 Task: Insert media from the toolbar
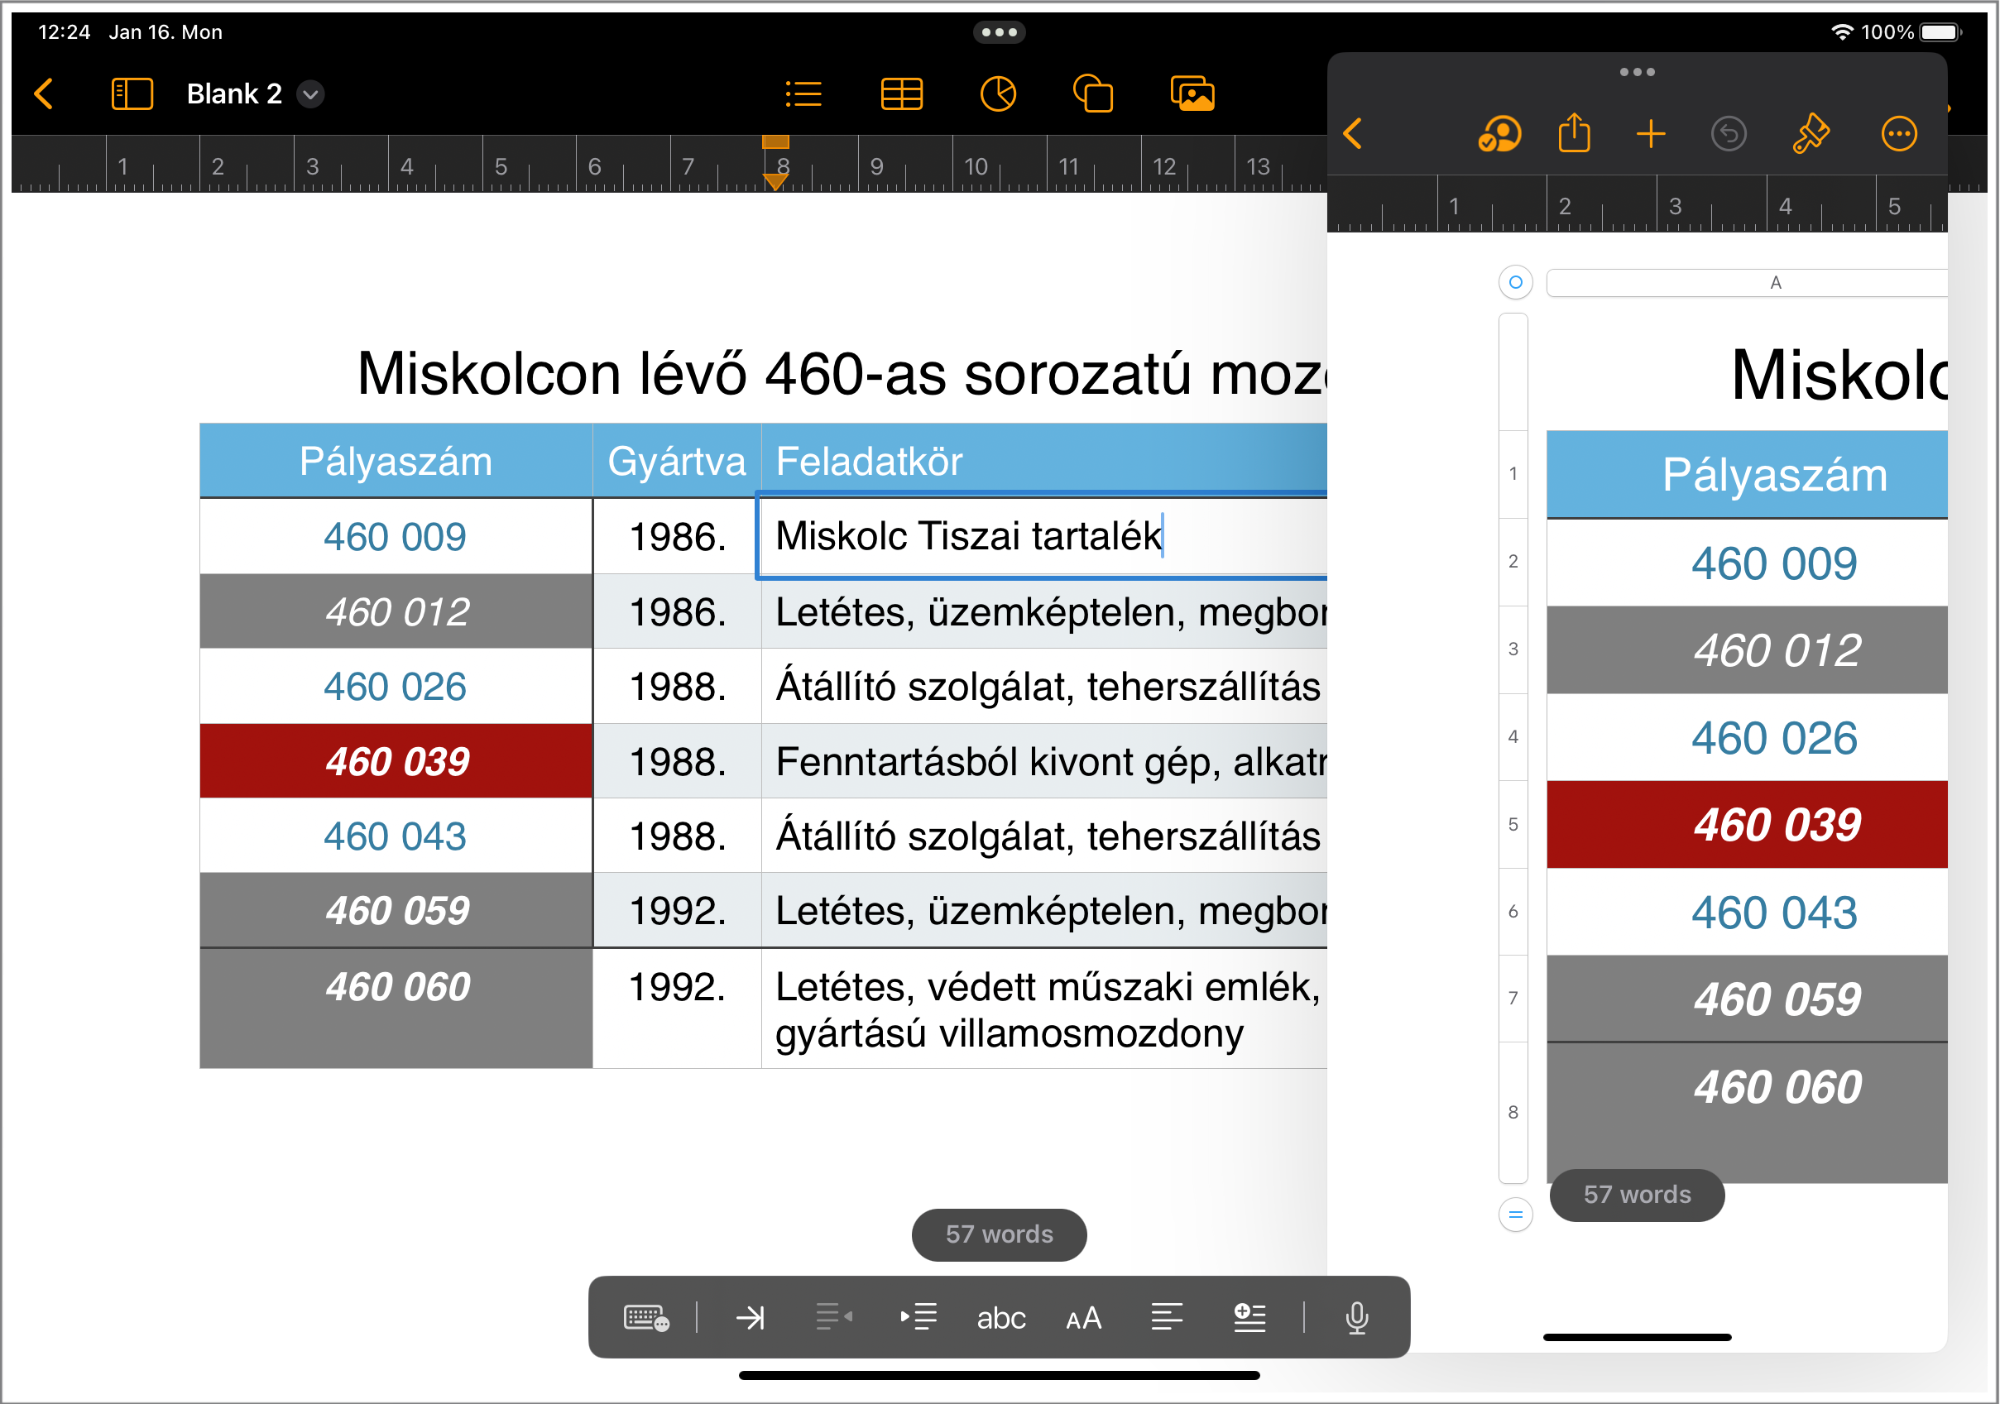click(1192, 94)
